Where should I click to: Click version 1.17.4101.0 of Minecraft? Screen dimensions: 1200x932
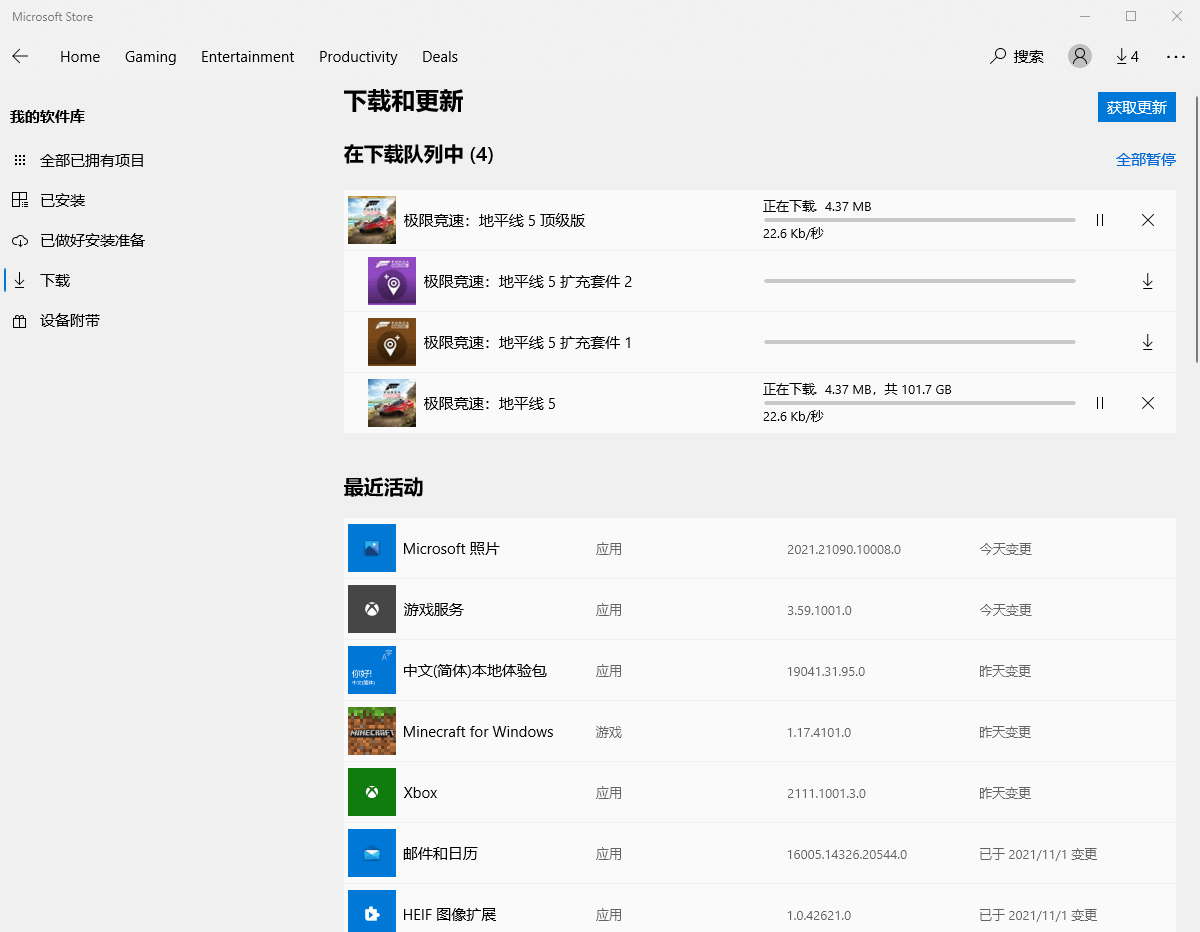[819, 732]
